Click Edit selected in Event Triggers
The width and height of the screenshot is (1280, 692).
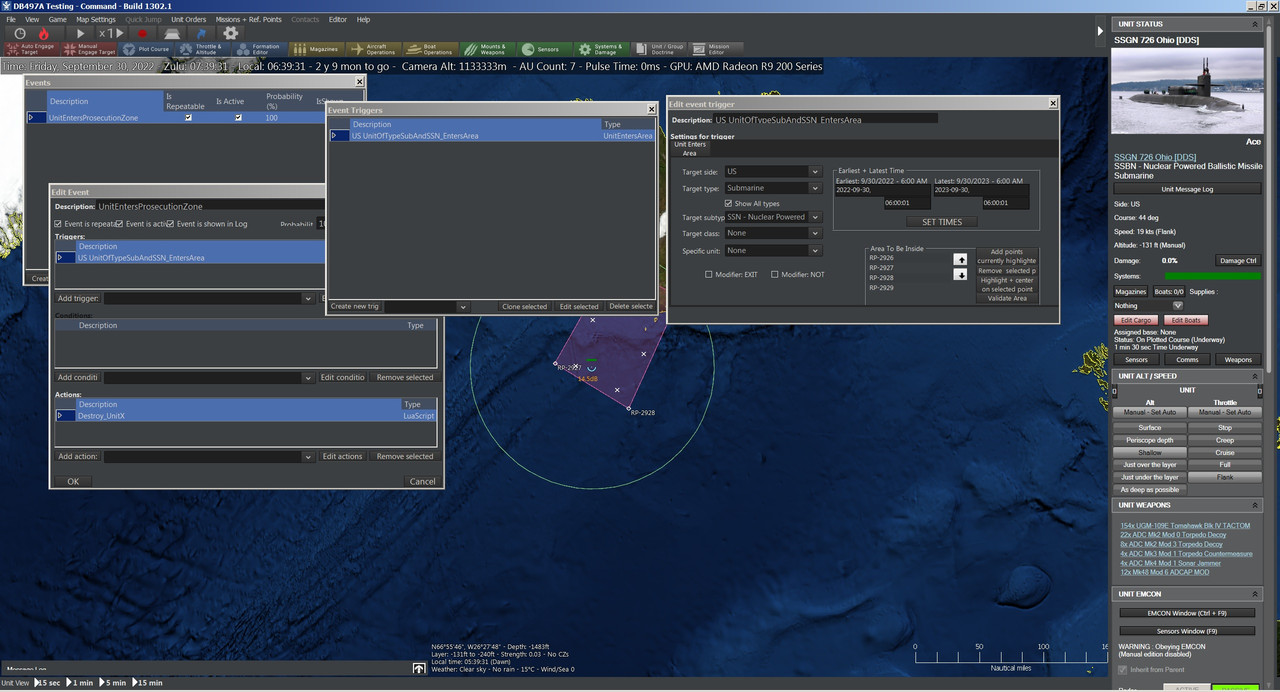point(579,306)
